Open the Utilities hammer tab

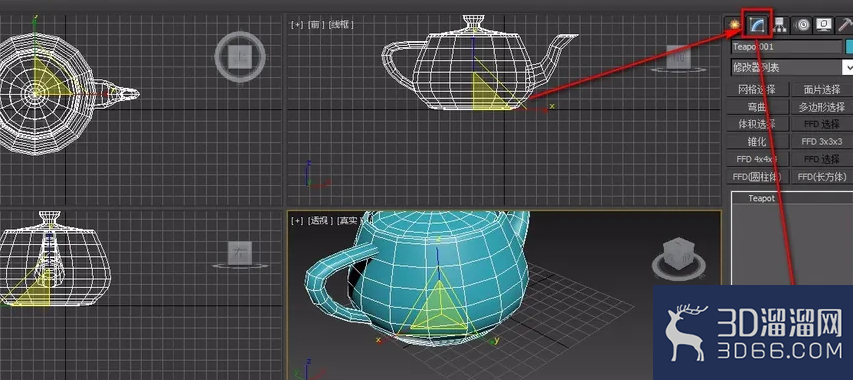coord(845,24)
